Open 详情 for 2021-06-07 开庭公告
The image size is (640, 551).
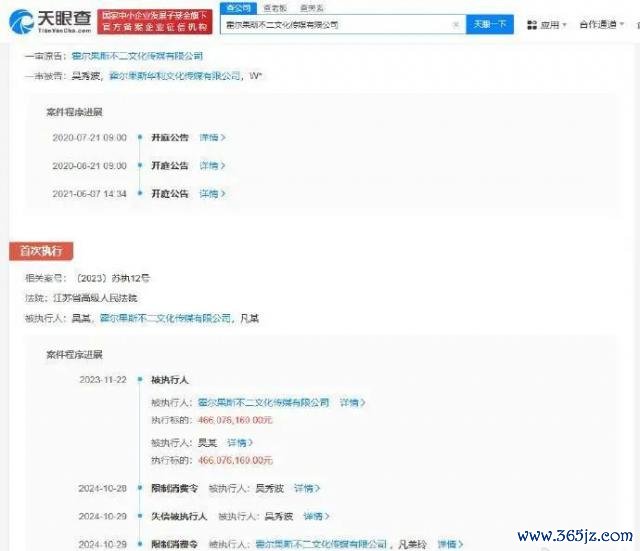212,193
